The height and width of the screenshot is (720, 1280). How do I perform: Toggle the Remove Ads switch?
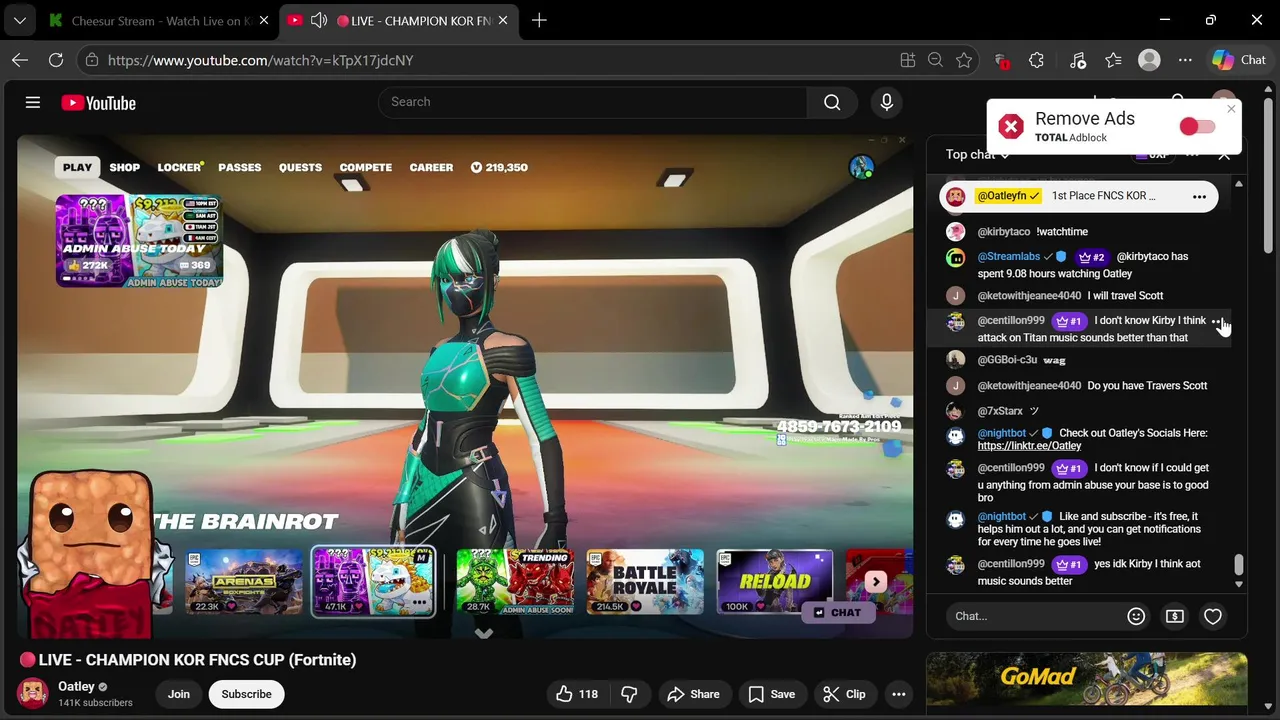[1197, 126]
